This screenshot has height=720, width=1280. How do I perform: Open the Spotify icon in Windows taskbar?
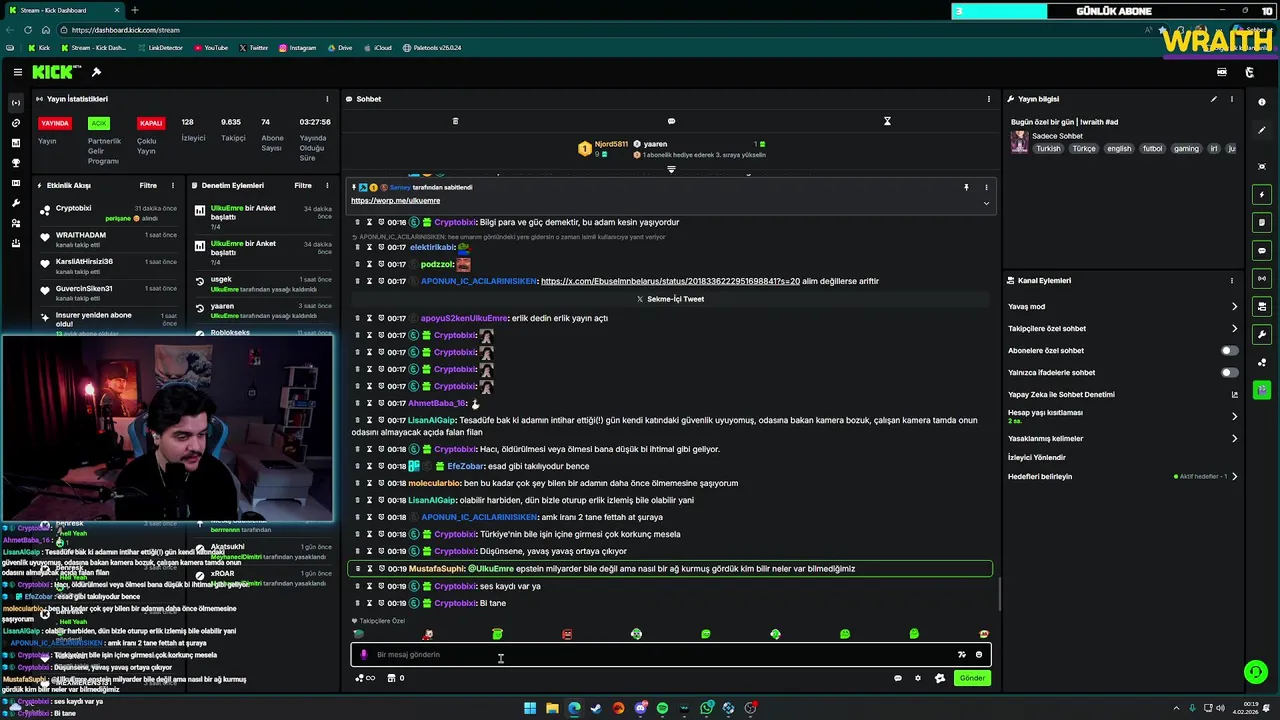(662, 708)
